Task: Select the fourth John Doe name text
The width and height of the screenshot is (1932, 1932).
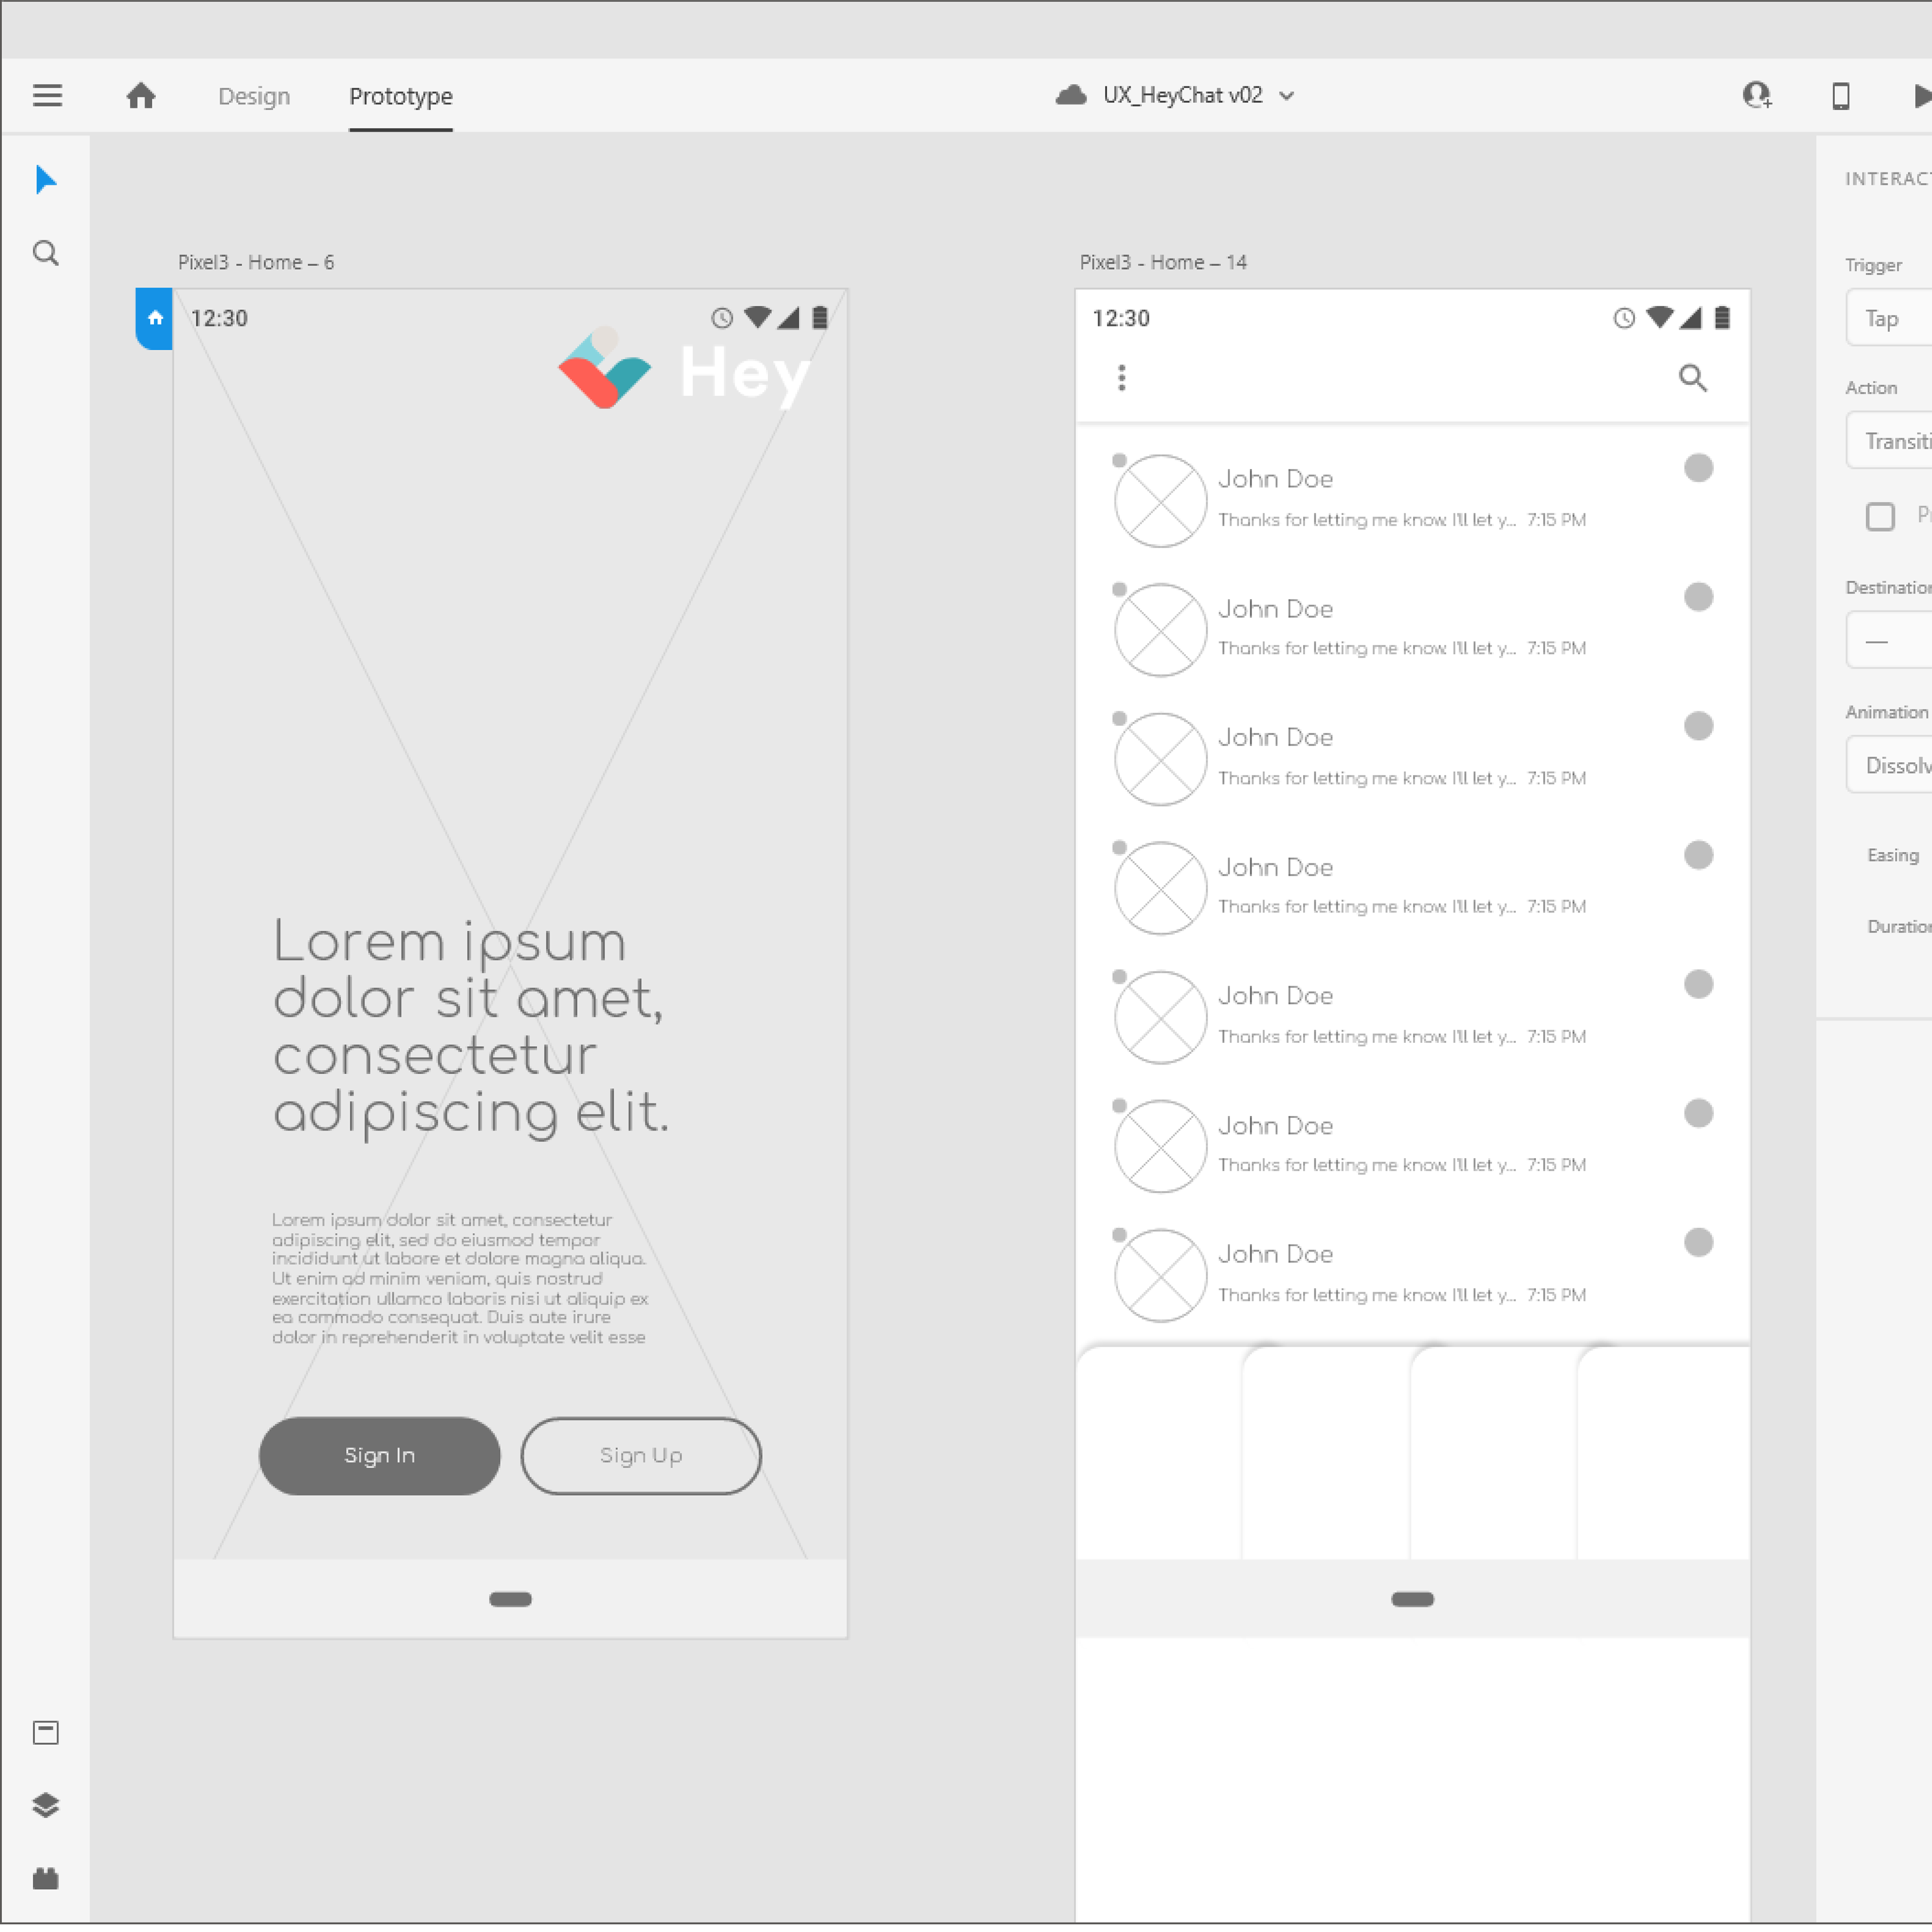Action: pos(1275,867)
